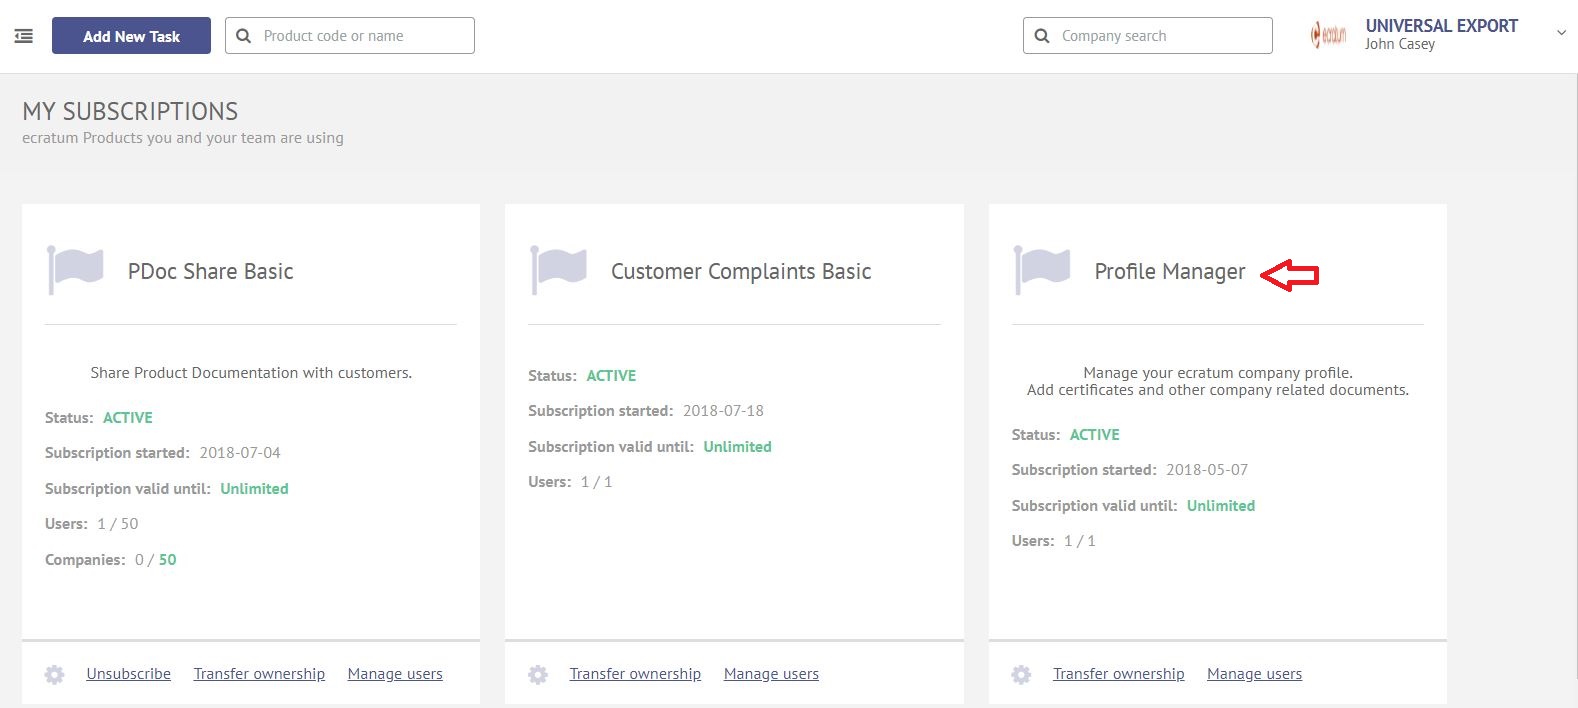The width and height of the screenshot is (1578, 708).
Task: Click 'Share Product Documentation with customers.' text
Action: (x=251, y=373)
